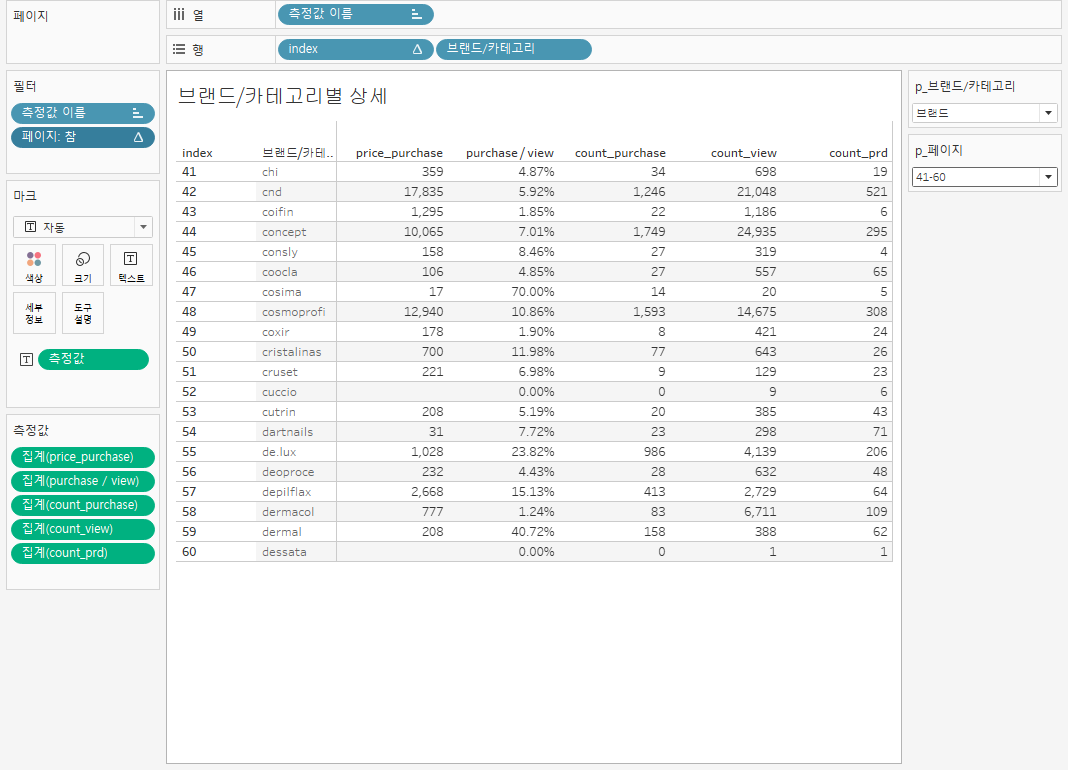
Task: Click the price_purchase column header
Action: (399, 153)
